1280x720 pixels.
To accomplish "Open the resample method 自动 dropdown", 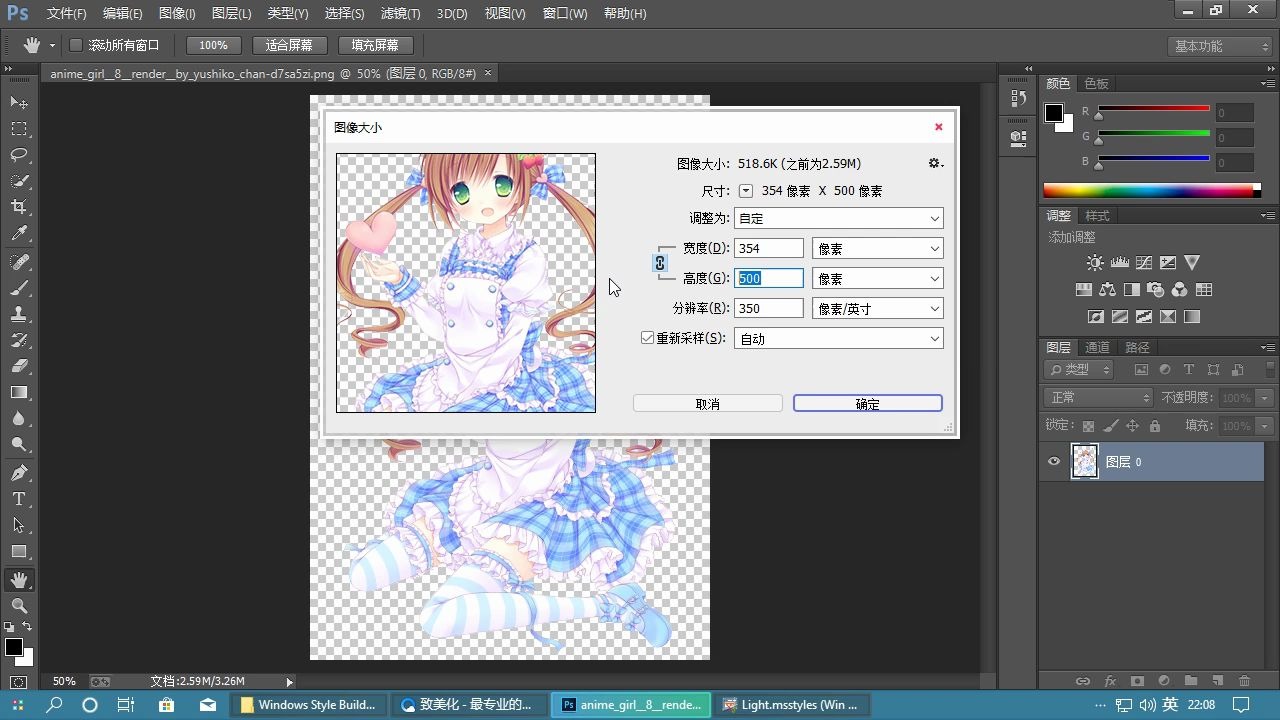I will click(x=838, y=338).
